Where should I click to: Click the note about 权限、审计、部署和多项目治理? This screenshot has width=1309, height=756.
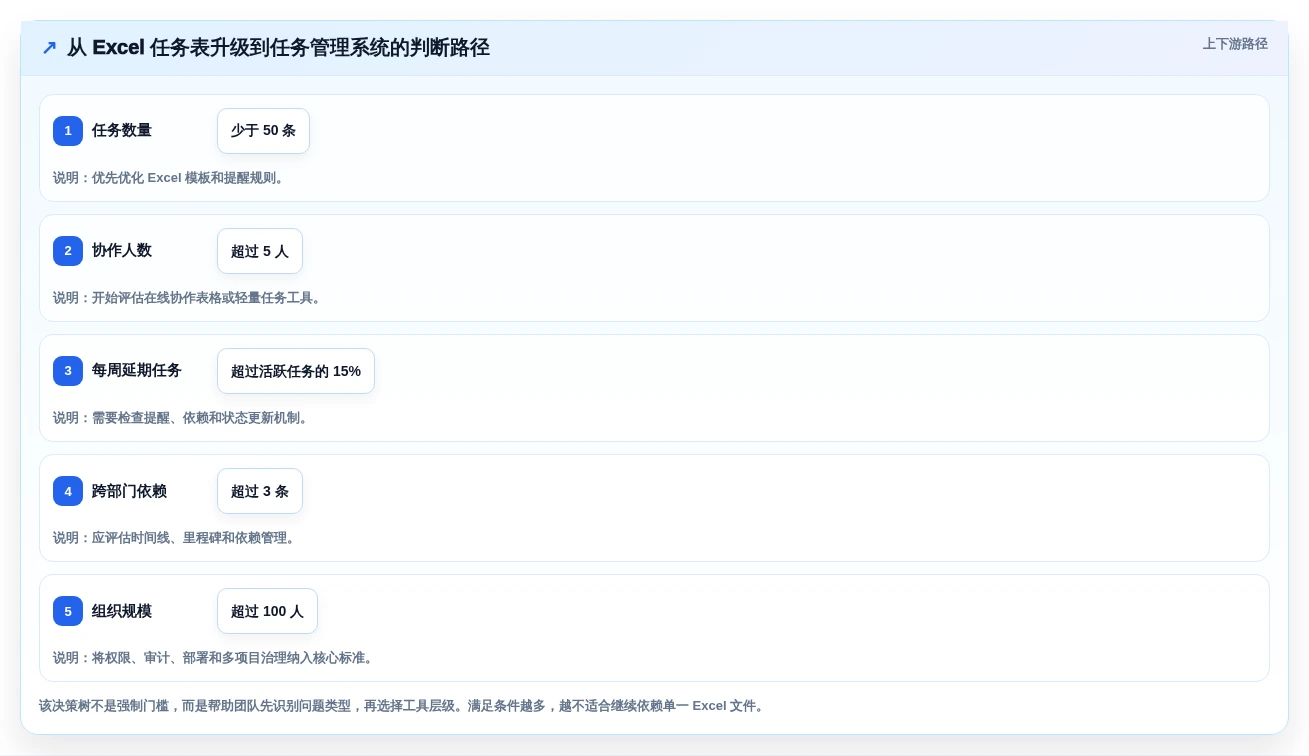pyautogui.click(x=215, y=658)
